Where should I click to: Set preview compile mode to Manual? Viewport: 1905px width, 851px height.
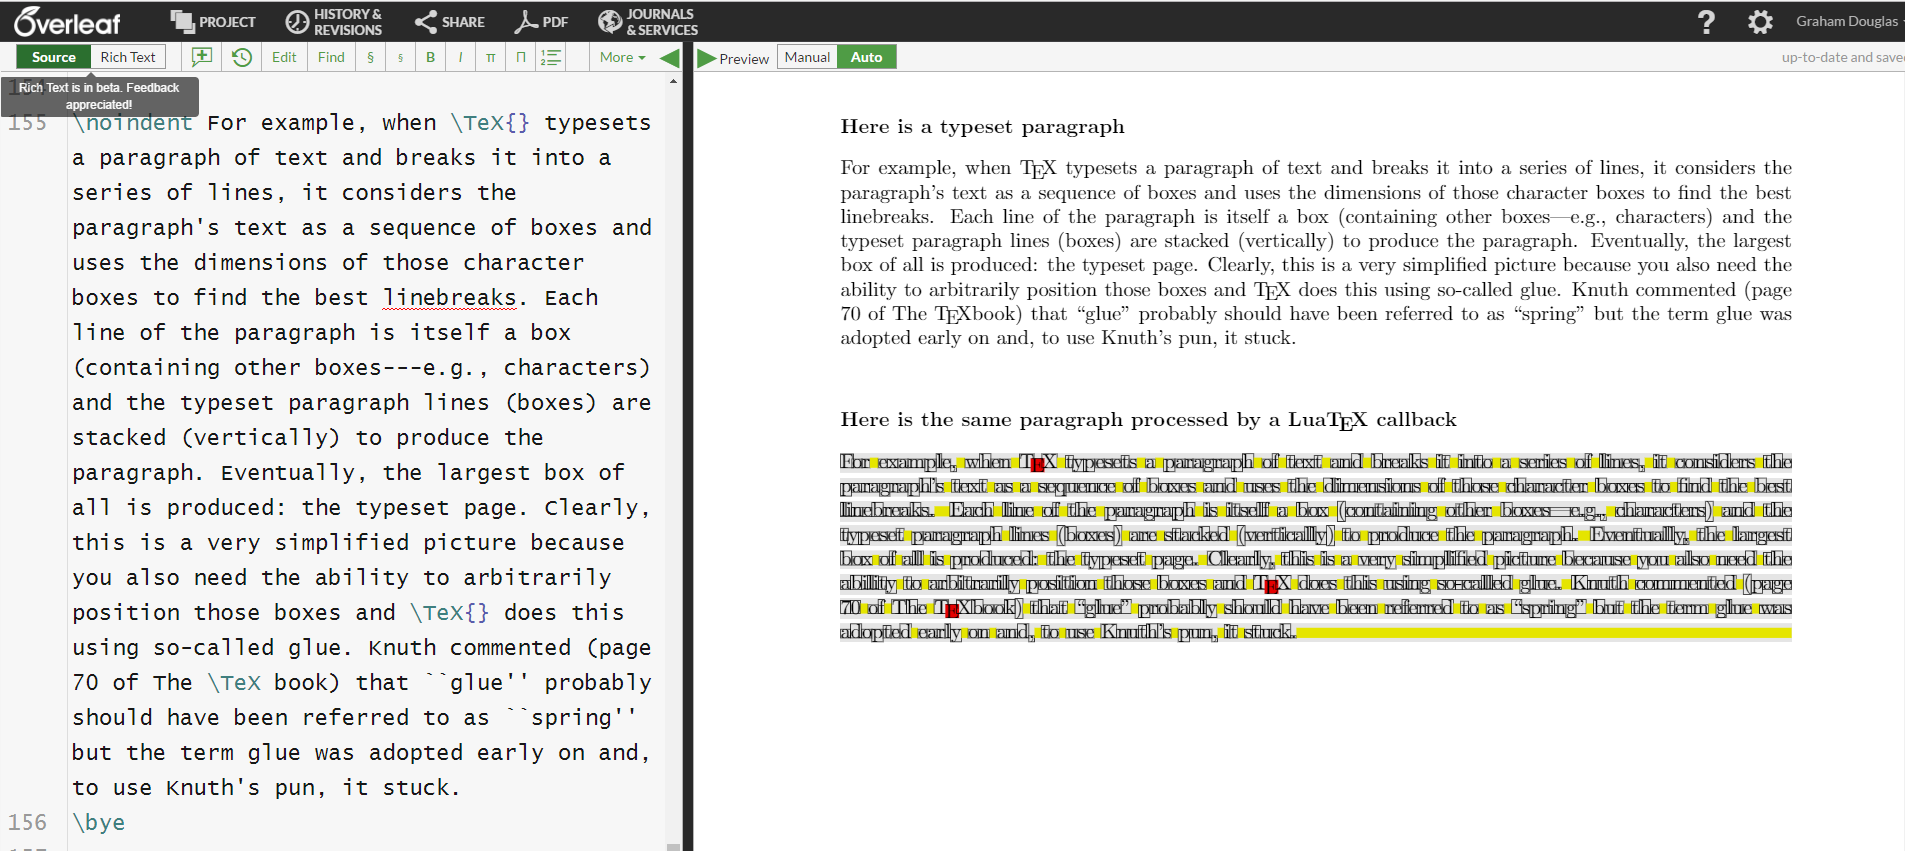coord(807,57)
